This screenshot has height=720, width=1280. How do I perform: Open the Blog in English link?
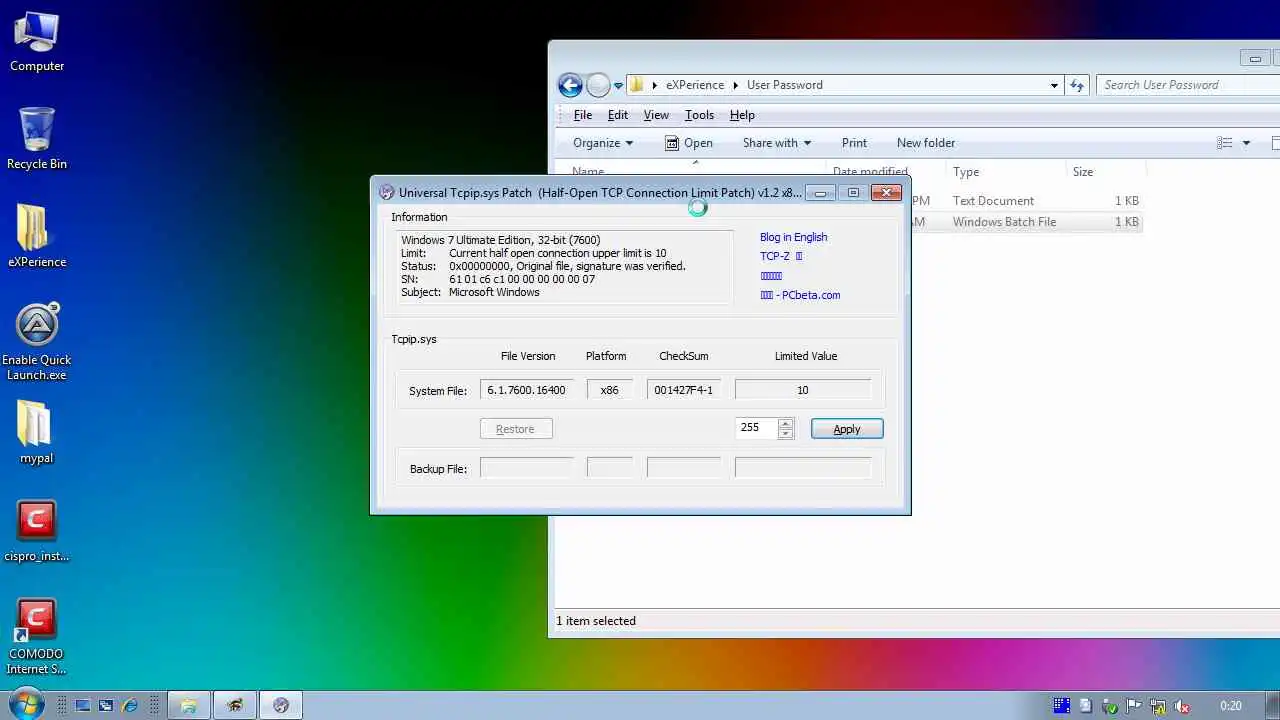point(793,237)
